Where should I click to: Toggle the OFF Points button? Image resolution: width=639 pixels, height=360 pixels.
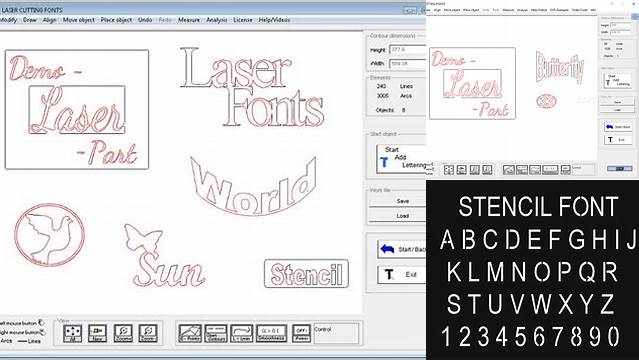pyautogui.click(x=301, y=333)
